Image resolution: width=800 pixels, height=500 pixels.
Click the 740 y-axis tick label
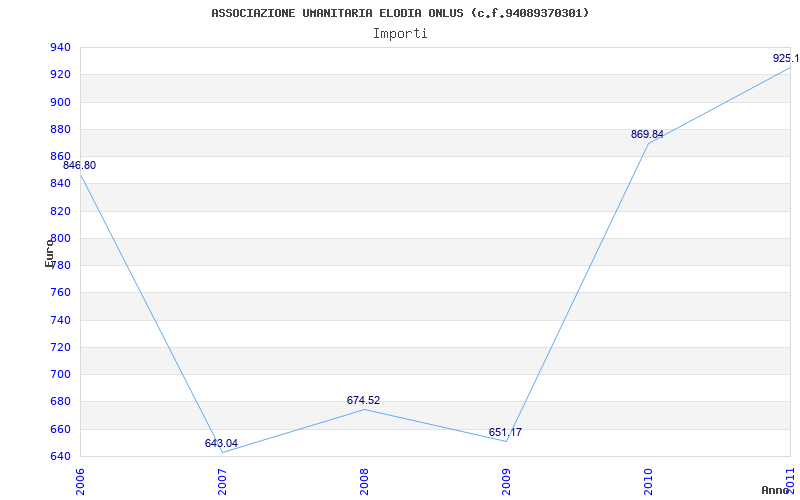[60, 320]
